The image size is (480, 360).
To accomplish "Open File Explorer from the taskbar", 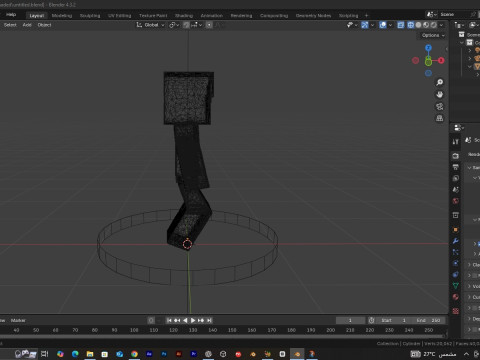I will [90, 354].
